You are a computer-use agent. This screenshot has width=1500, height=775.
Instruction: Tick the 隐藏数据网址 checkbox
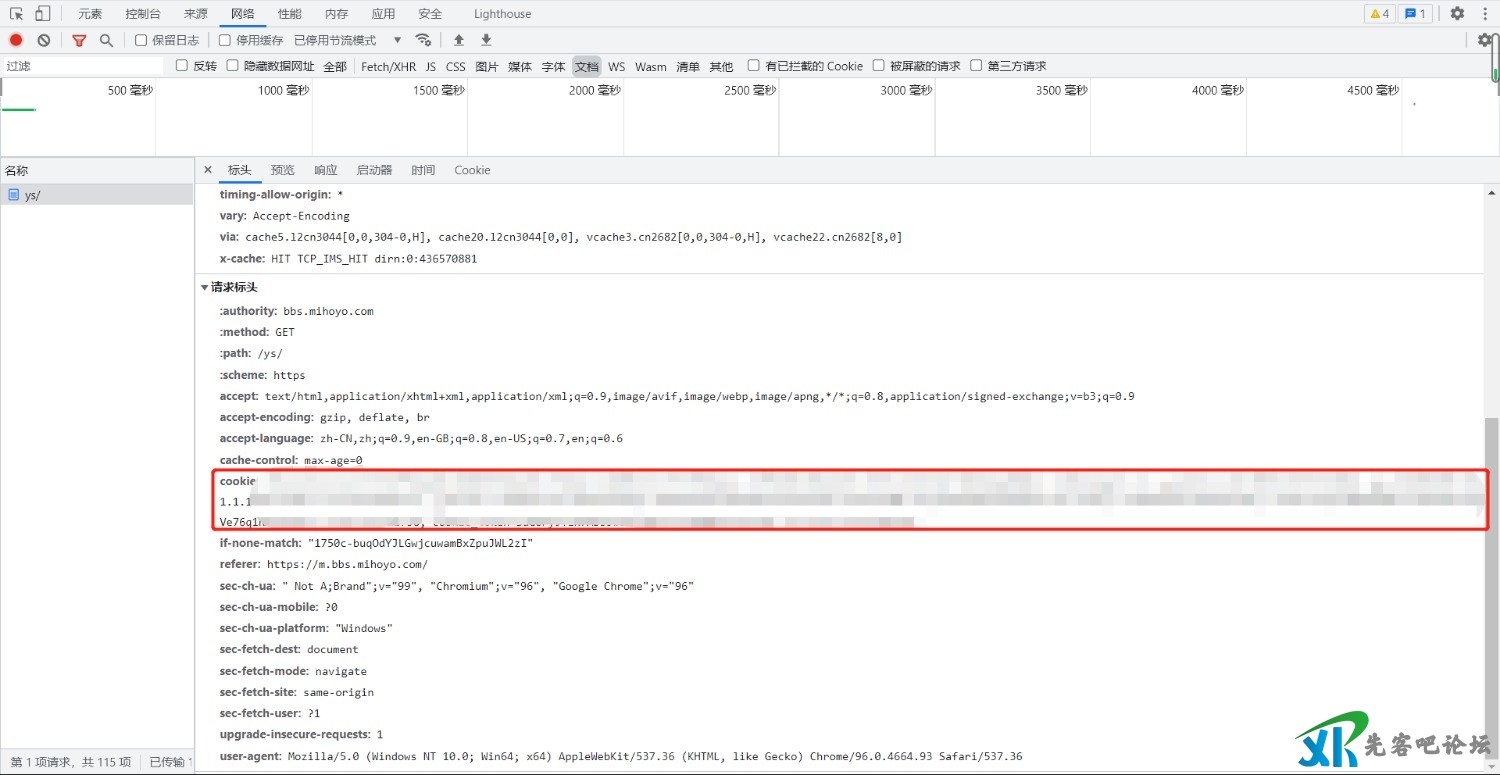[233, 66]
